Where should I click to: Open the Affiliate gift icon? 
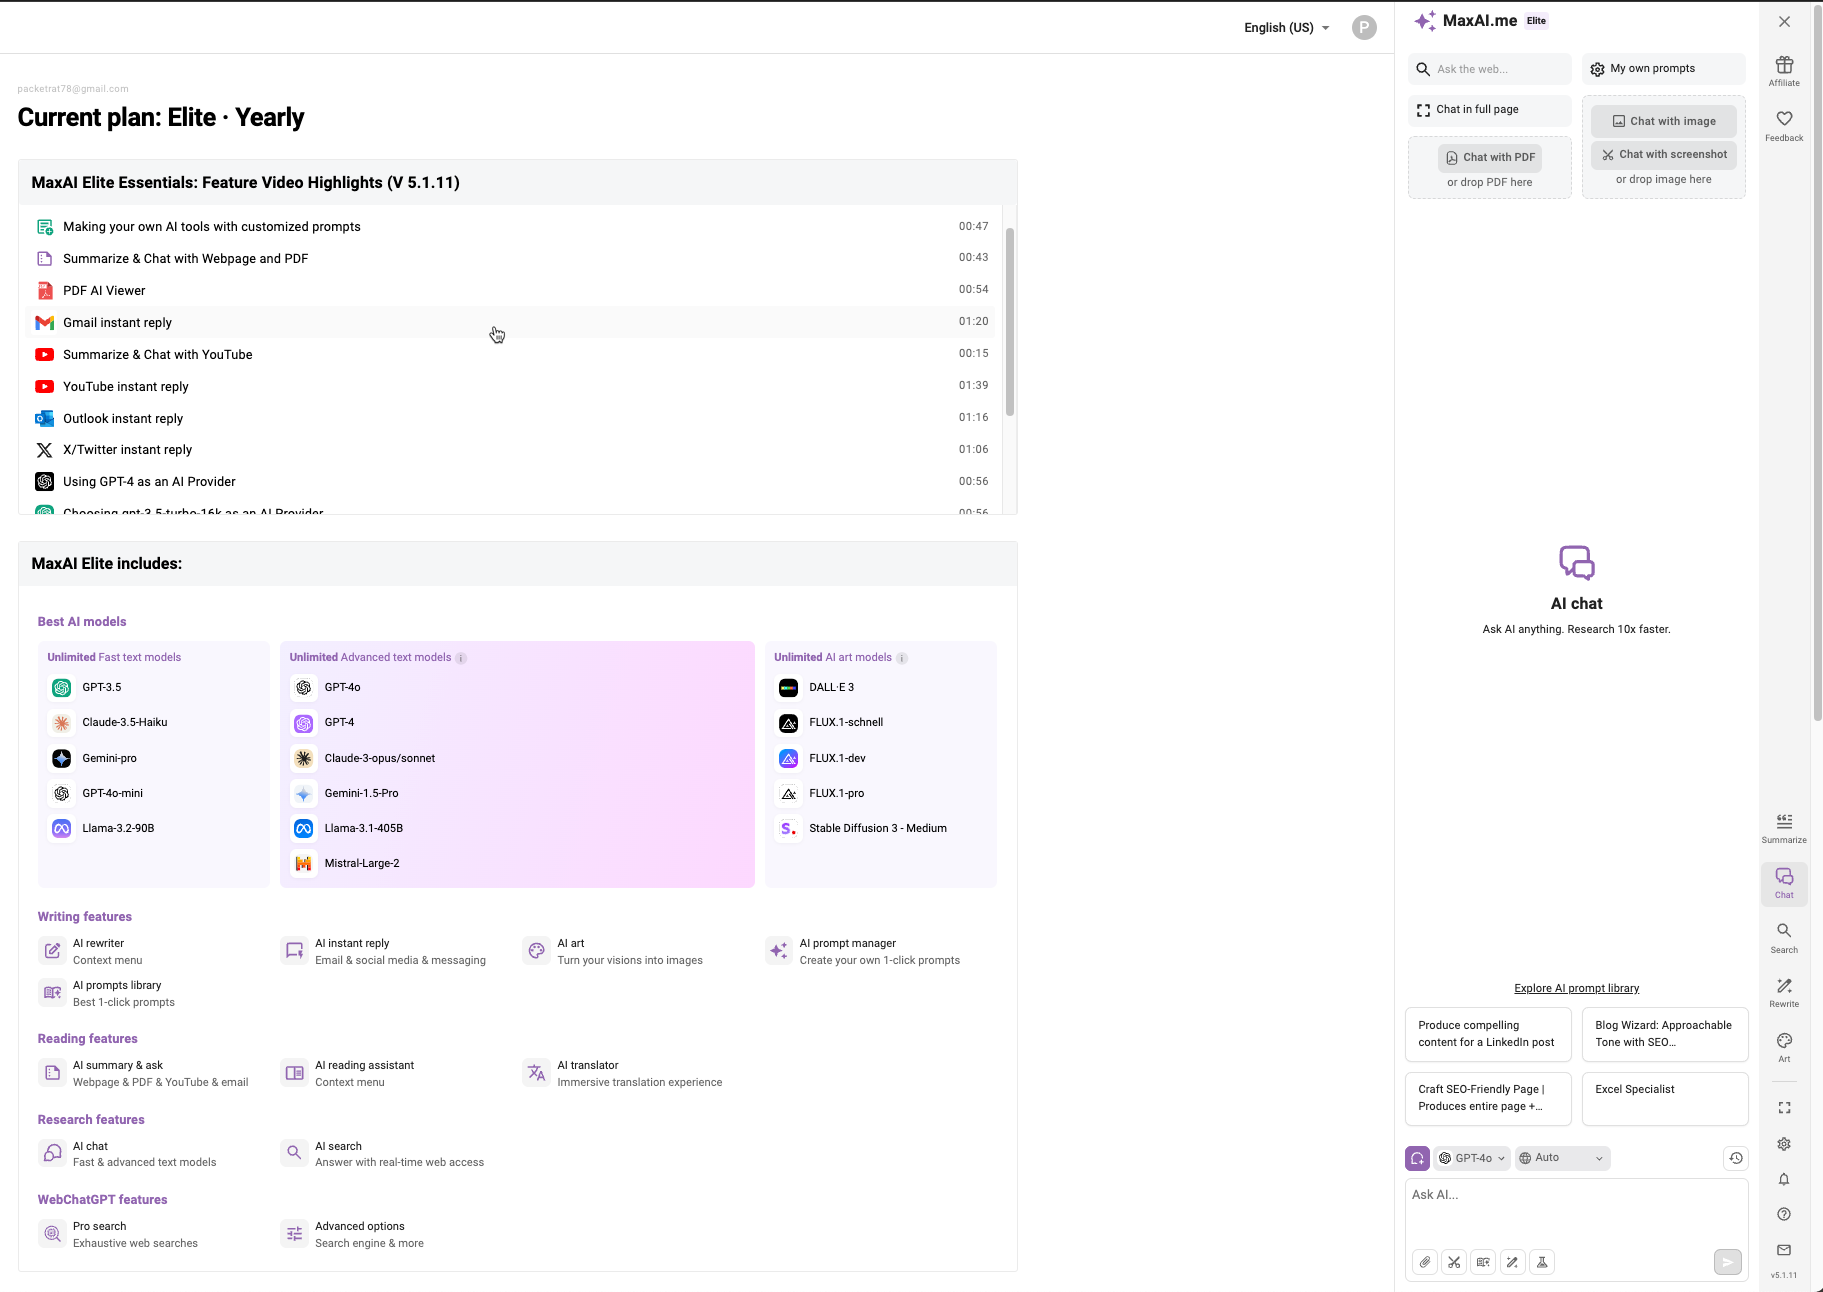[x=1784, y=71]
